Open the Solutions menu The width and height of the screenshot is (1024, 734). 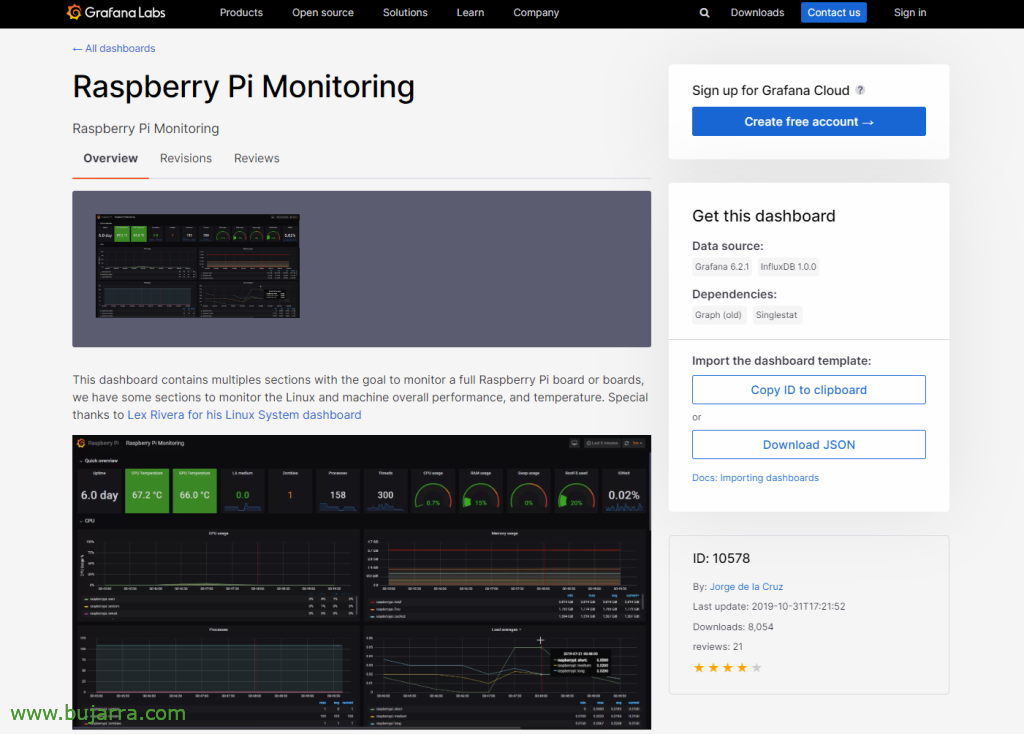405,13
